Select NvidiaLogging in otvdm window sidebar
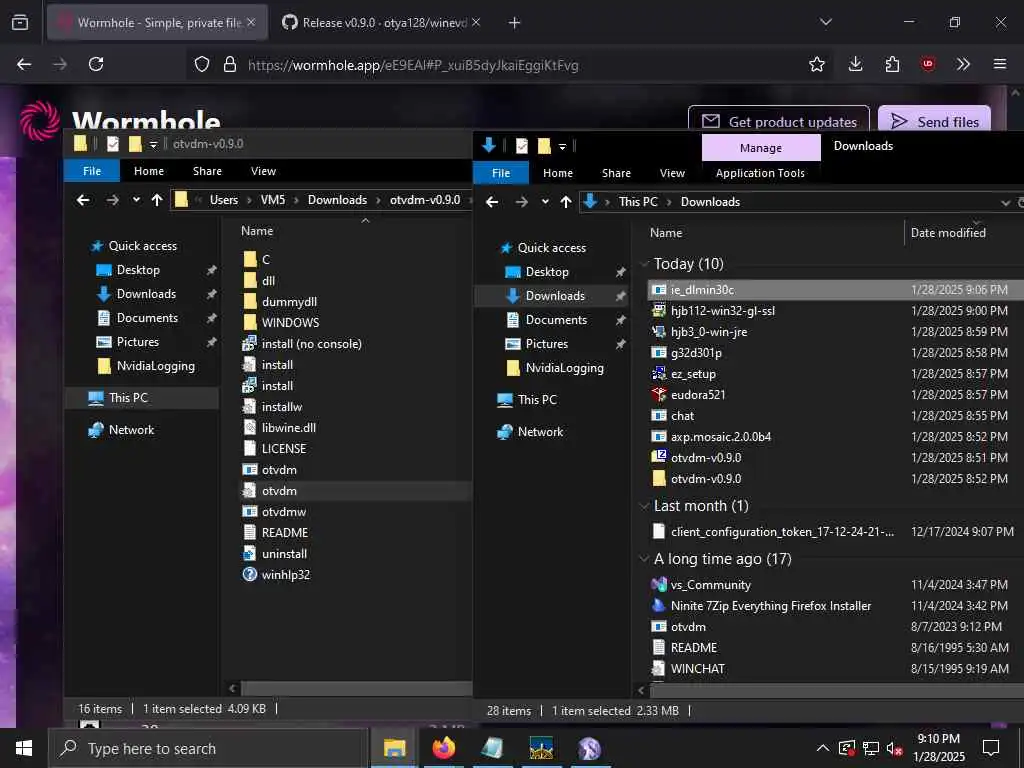Screen dimensions: 1024x768 click(x=155, y=366)
